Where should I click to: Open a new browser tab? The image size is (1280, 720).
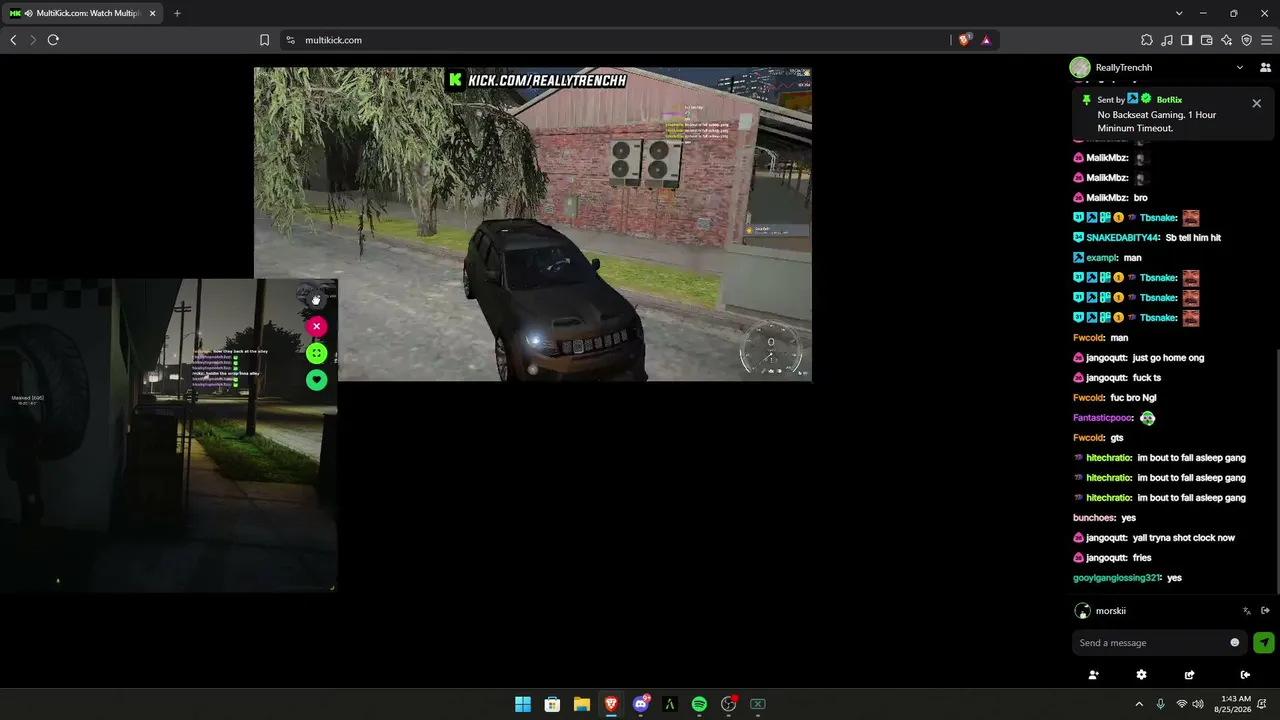pos(177,13)
